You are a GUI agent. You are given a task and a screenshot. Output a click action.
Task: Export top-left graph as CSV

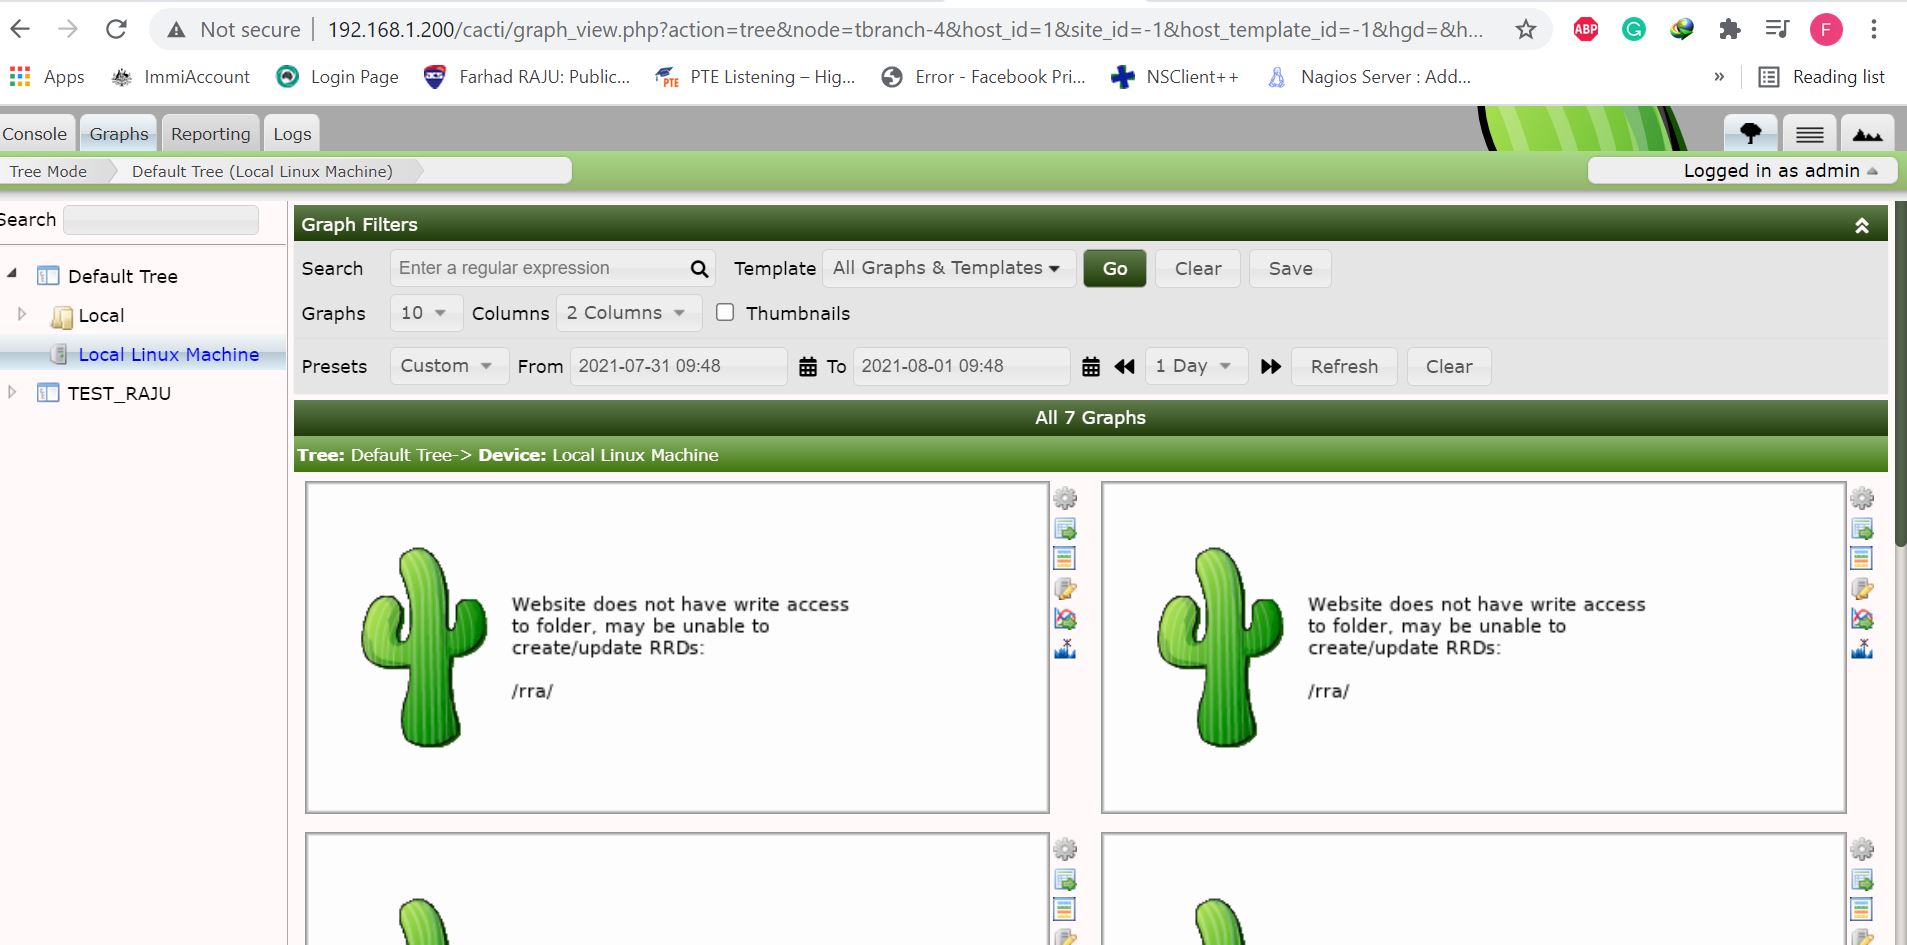[1065, 529]
